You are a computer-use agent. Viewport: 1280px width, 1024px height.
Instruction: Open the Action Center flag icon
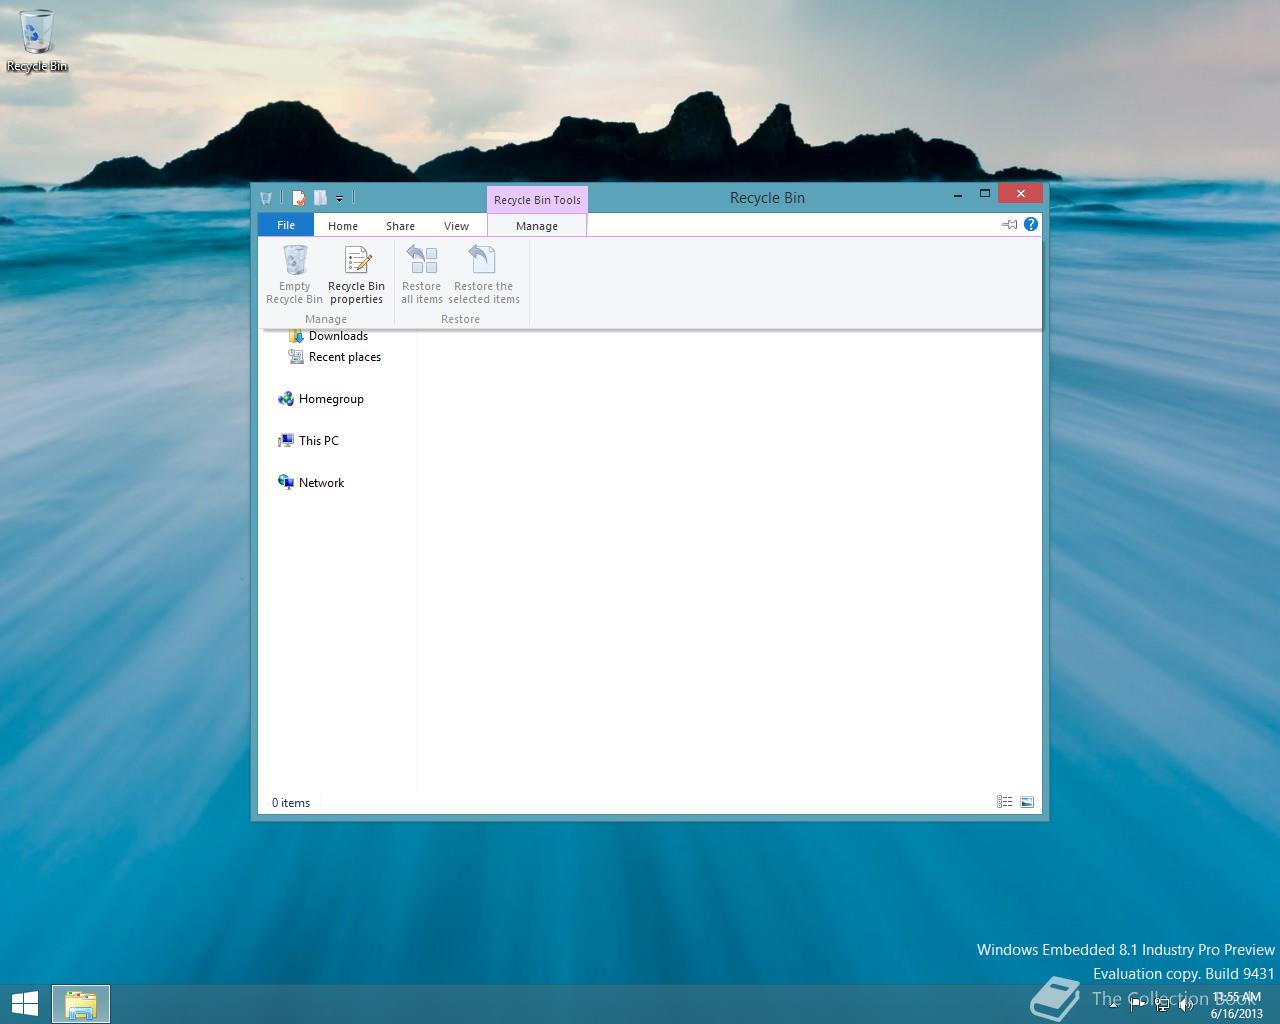click(1138, 1005)
